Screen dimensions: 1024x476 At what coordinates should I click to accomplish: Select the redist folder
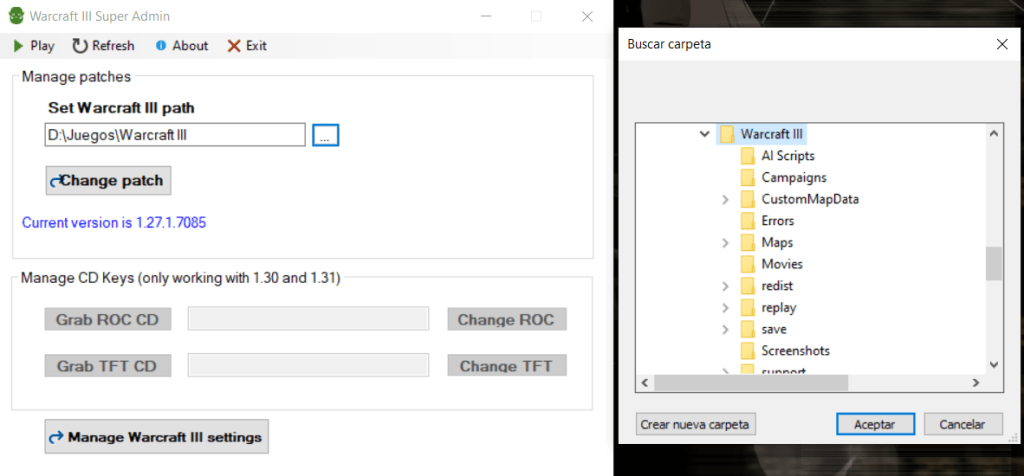coord(777,286)
